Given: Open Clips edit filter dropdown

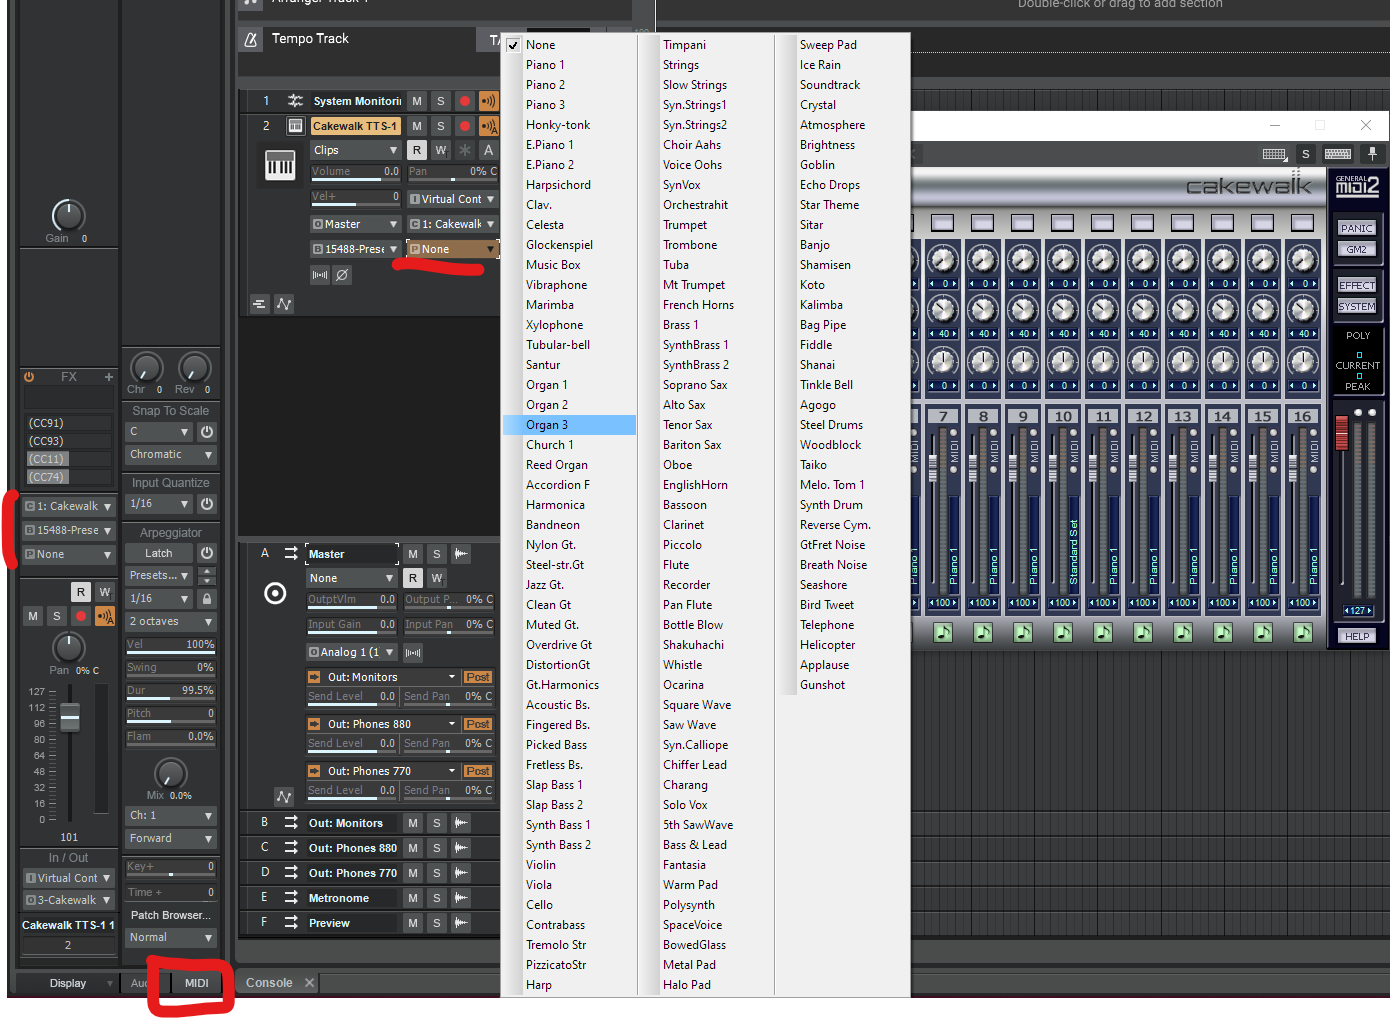Looking at the screenshot, I should (x=355, y=150).
